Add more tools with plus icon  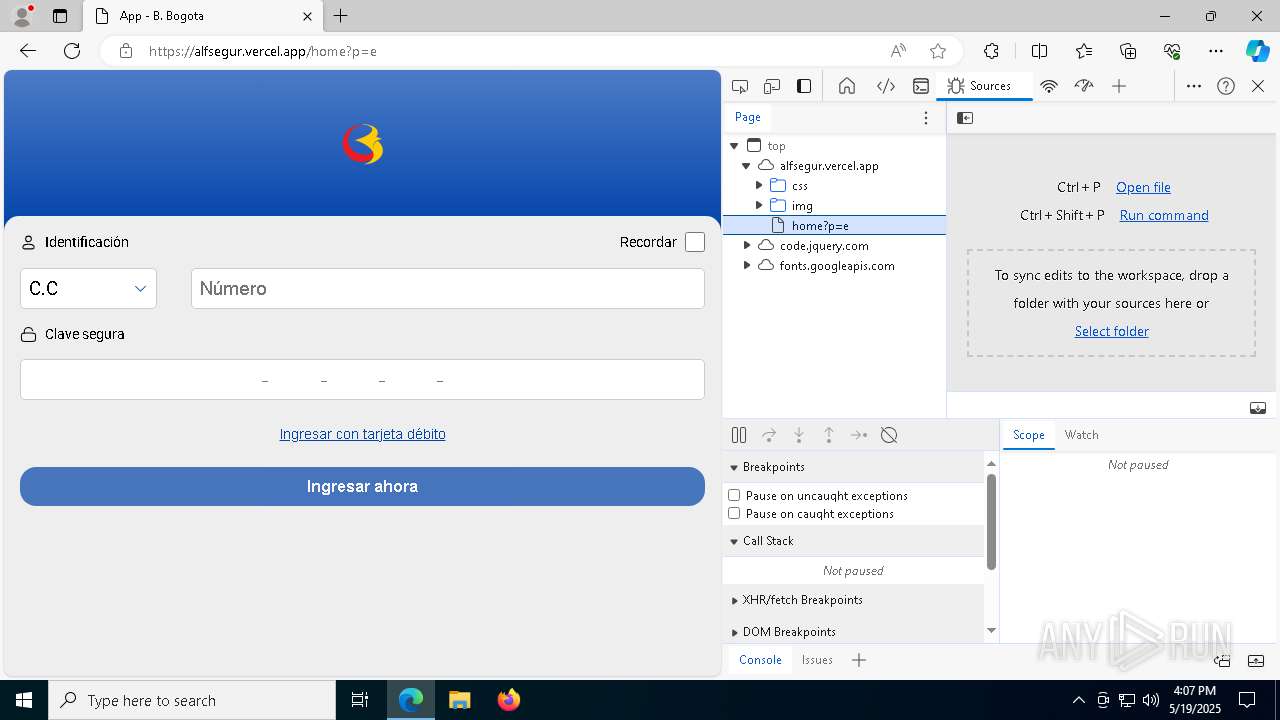click(1119, 86)
